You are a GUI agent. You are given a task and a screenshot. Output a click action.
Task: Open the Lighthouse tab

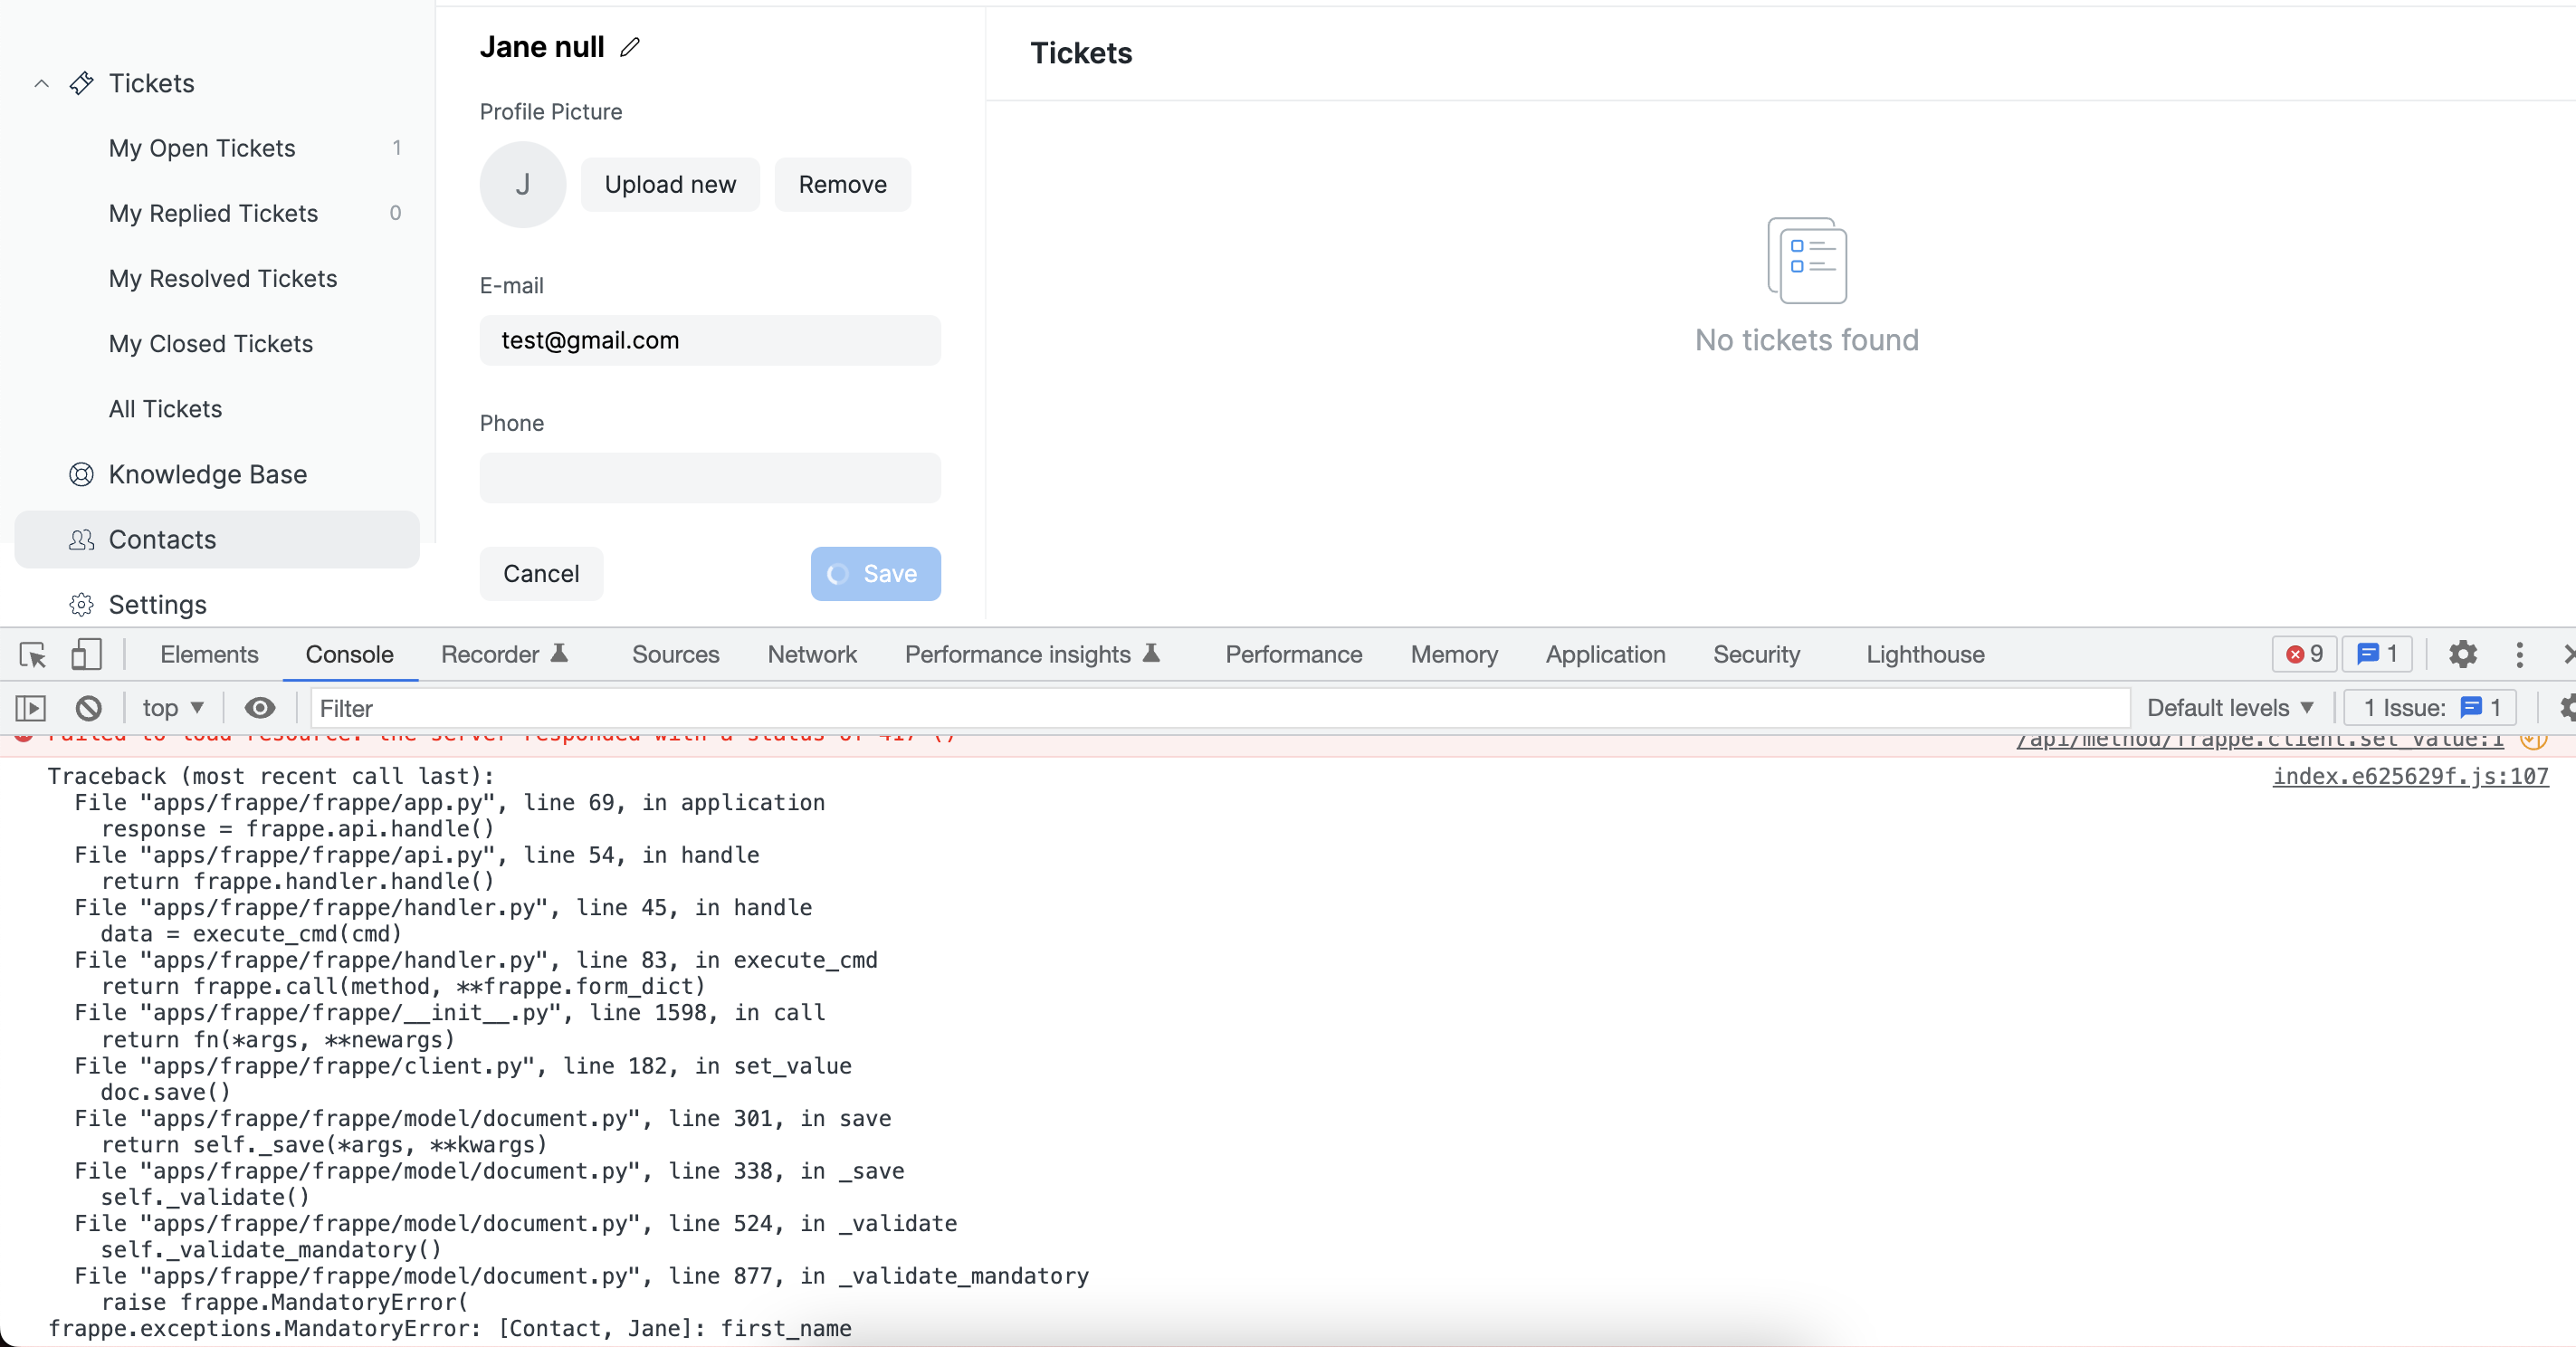(1925, 655)
